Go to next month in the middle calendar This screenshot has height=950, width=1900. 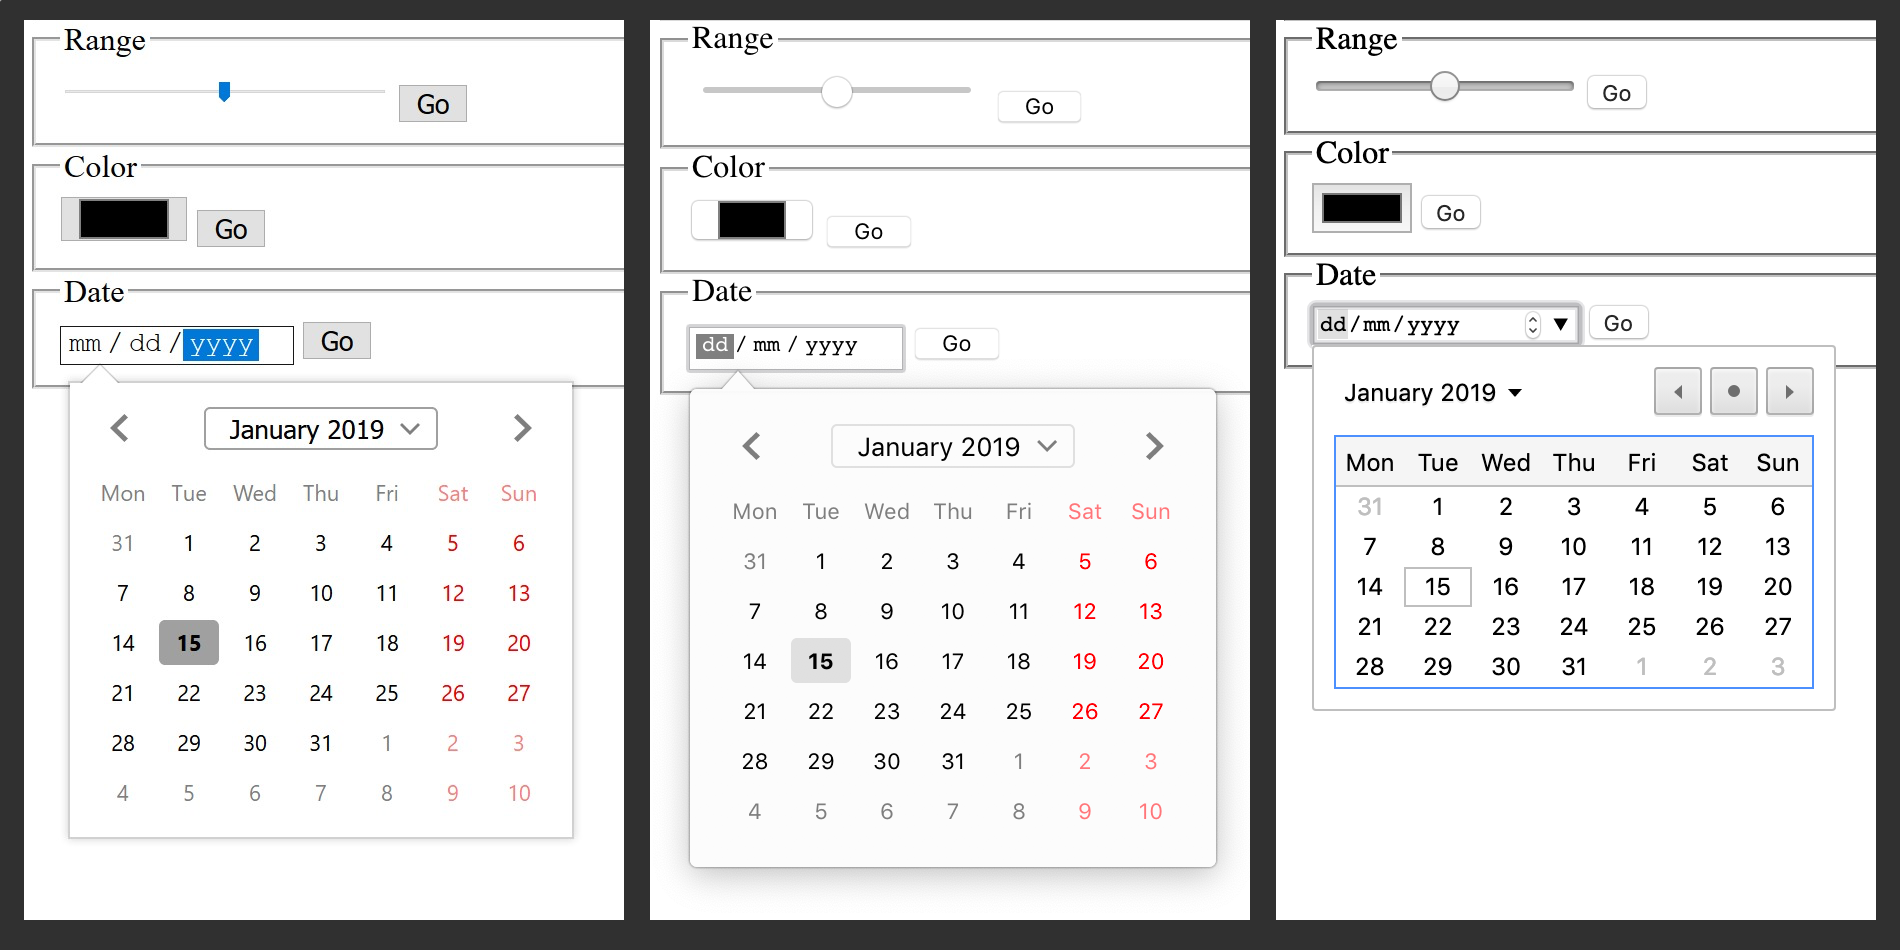point(1154,446)
